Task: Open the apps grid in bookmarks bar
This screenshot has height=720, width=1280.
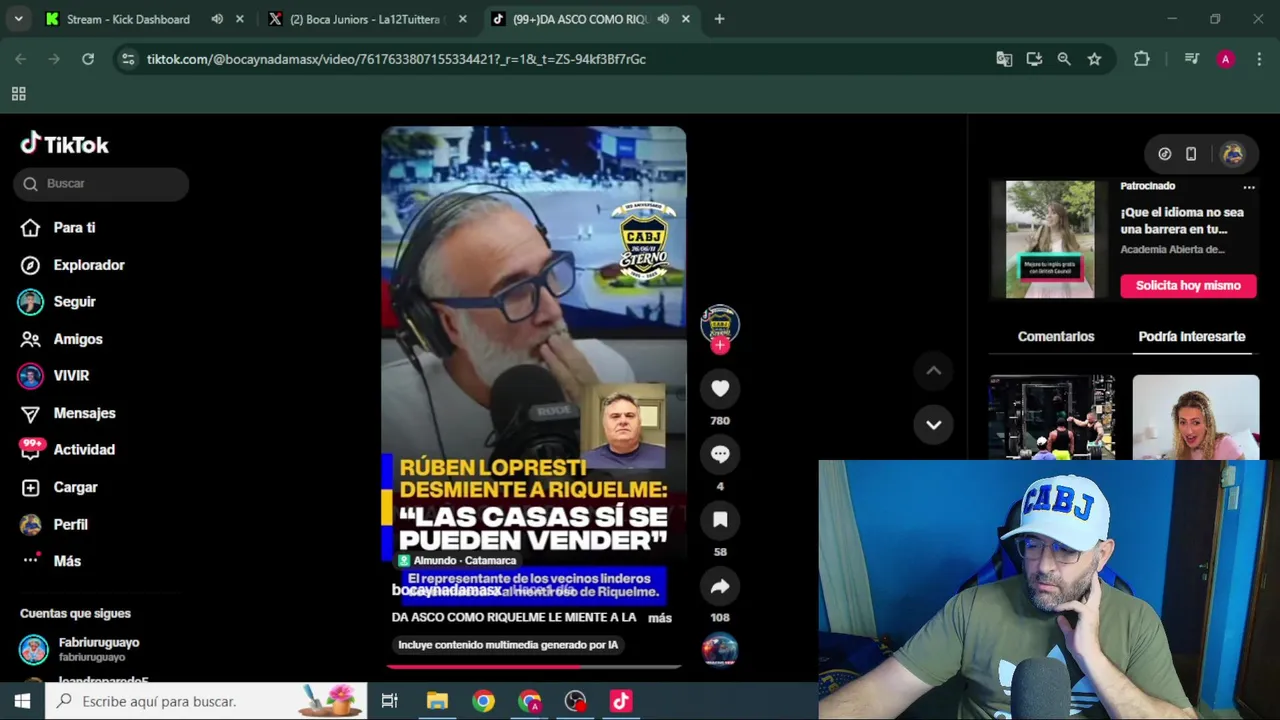Action: (18, 94)
